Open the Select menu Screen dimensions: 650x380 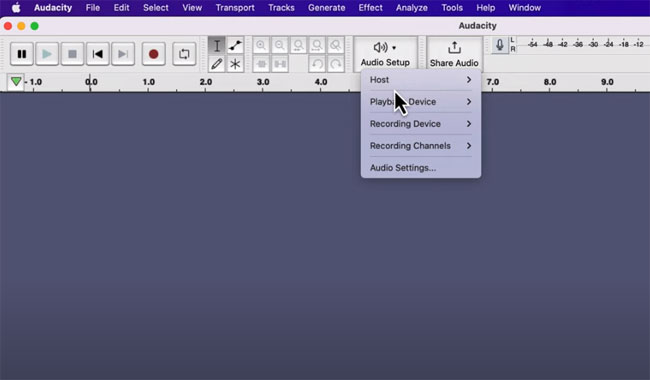tap(155, 8)
